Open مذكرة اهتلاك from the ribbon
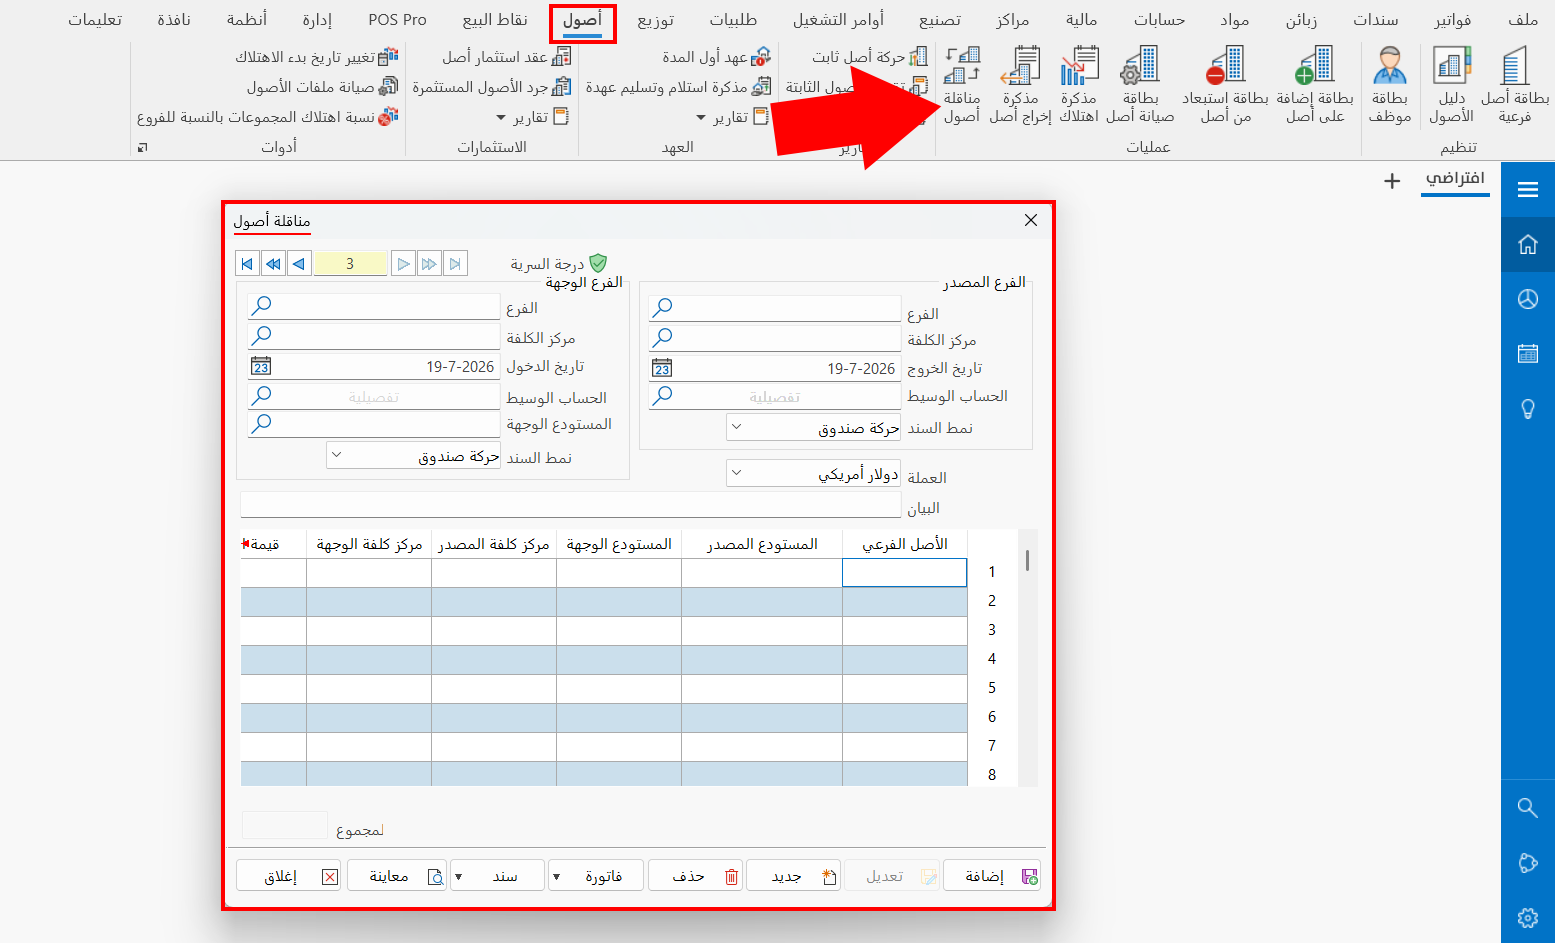 1079,85
